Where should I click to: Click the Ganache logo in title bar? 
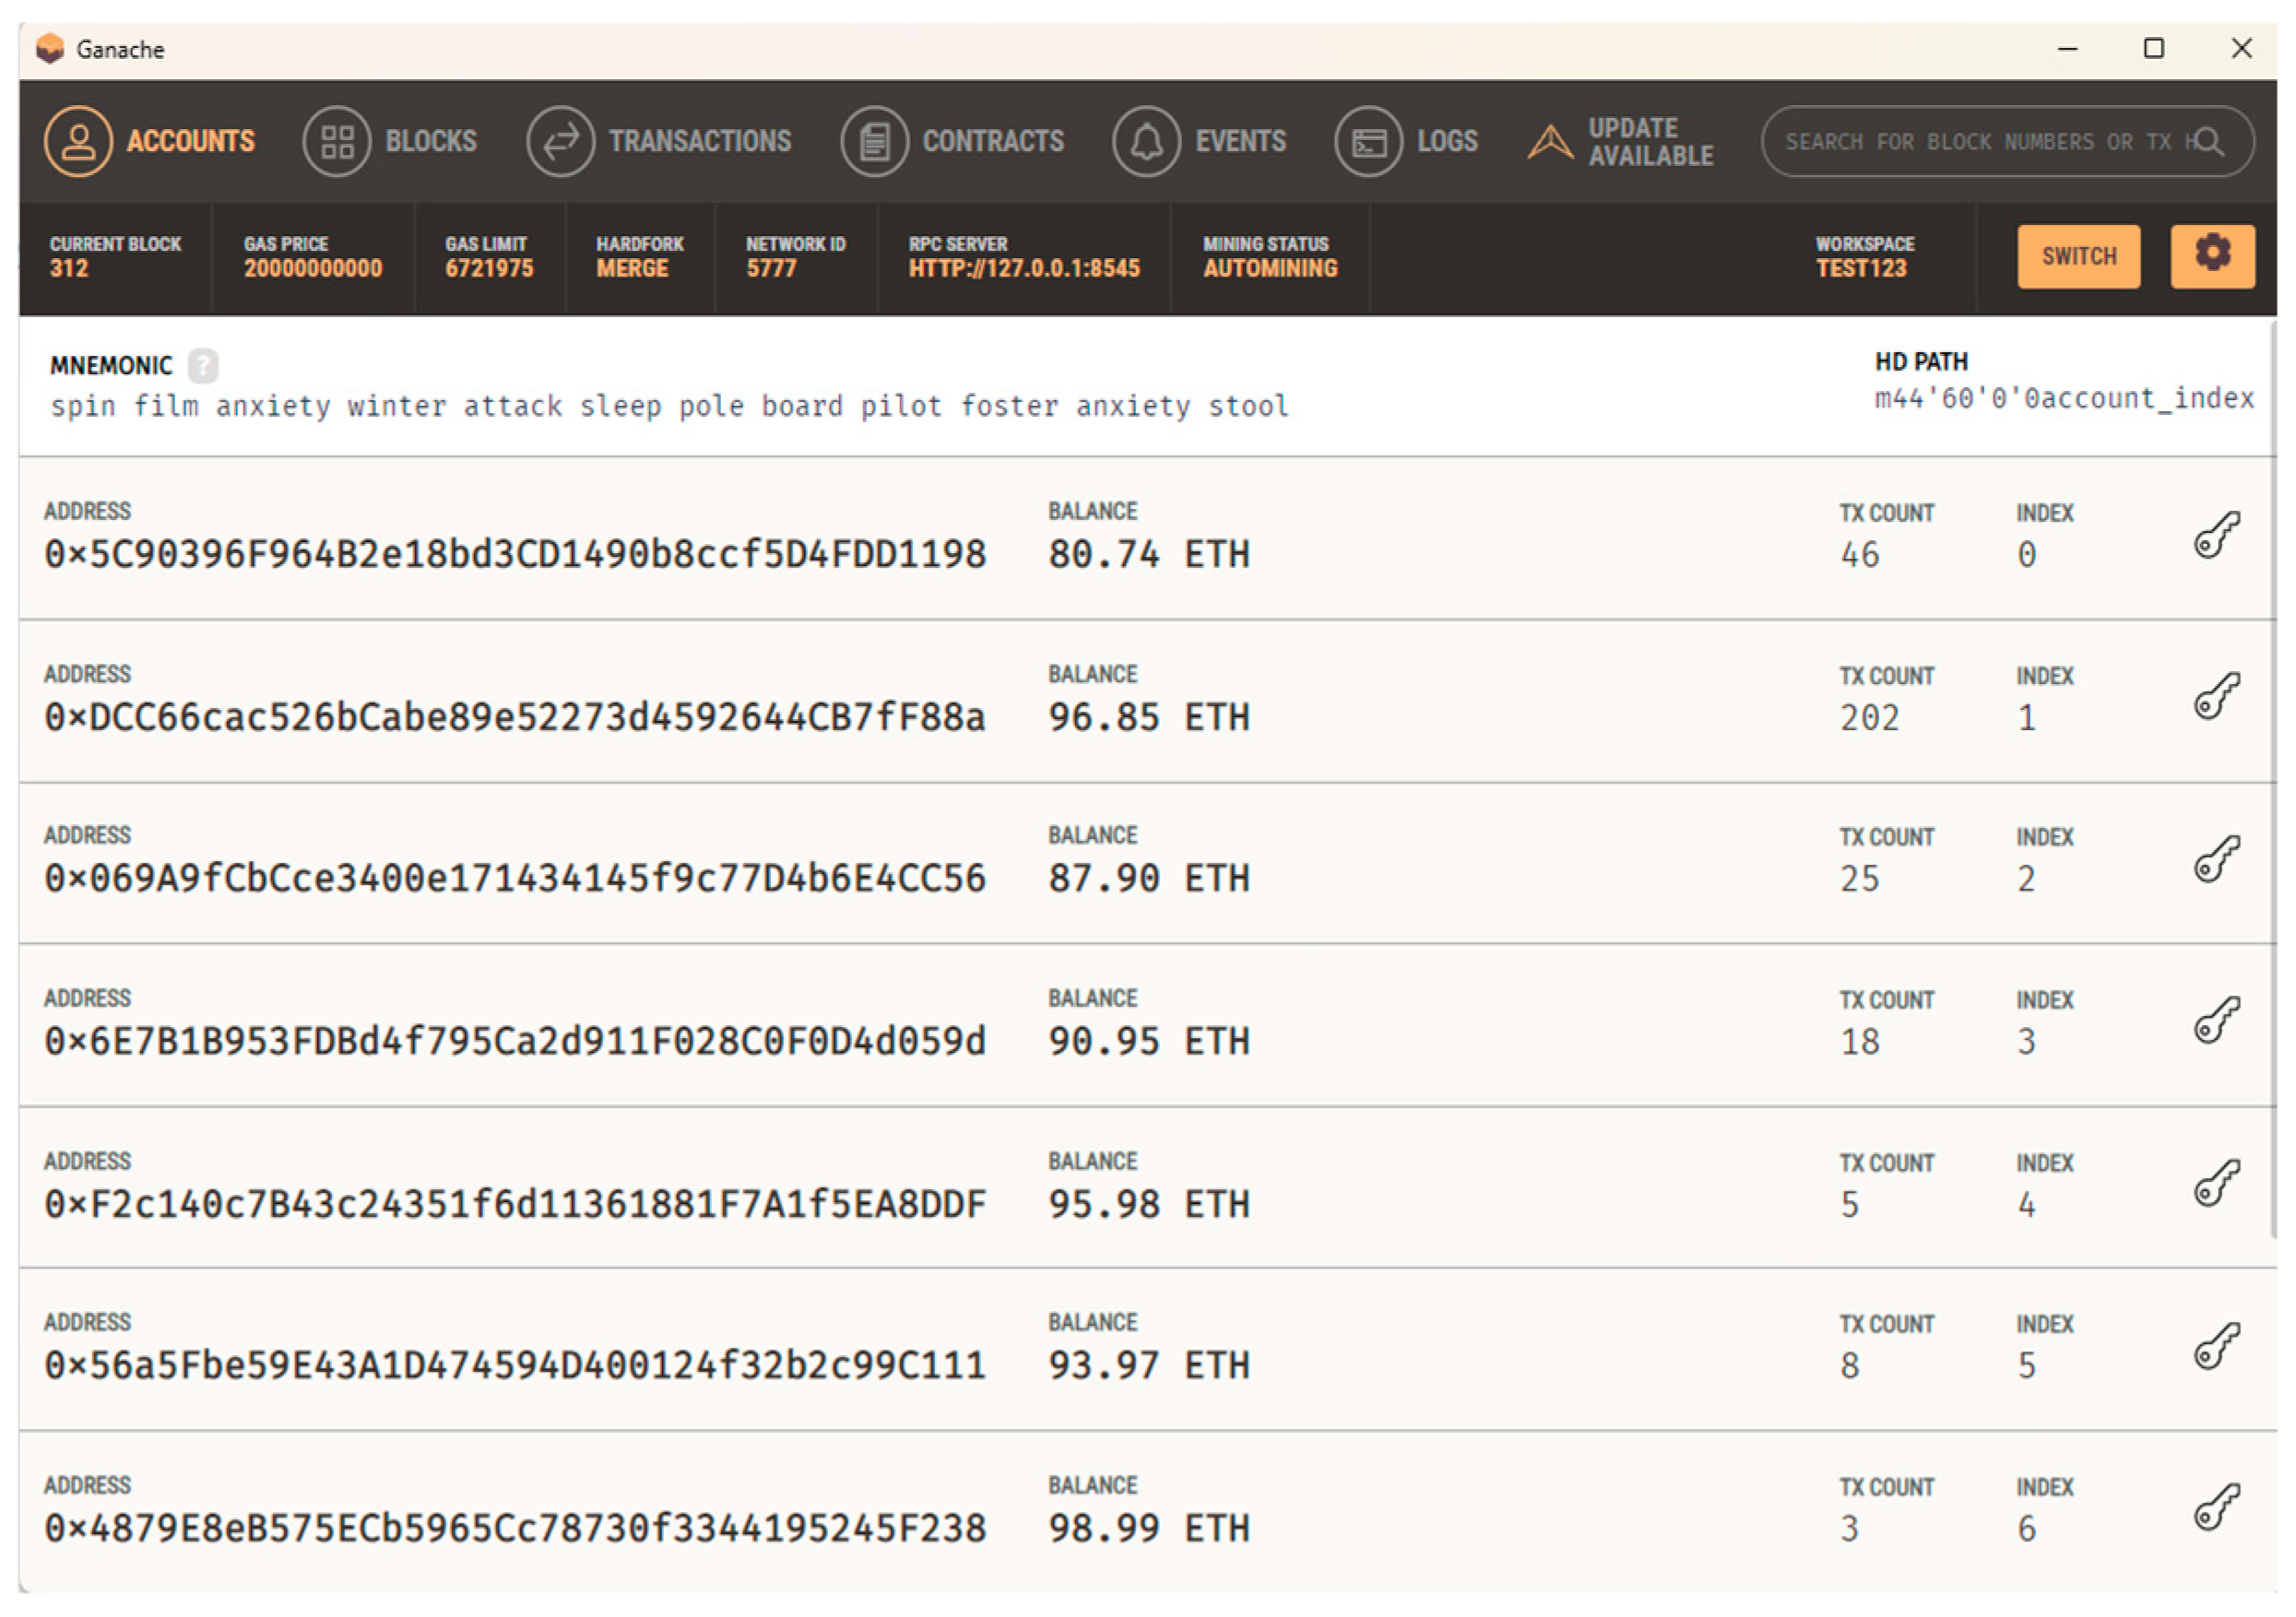coord(49,48)
